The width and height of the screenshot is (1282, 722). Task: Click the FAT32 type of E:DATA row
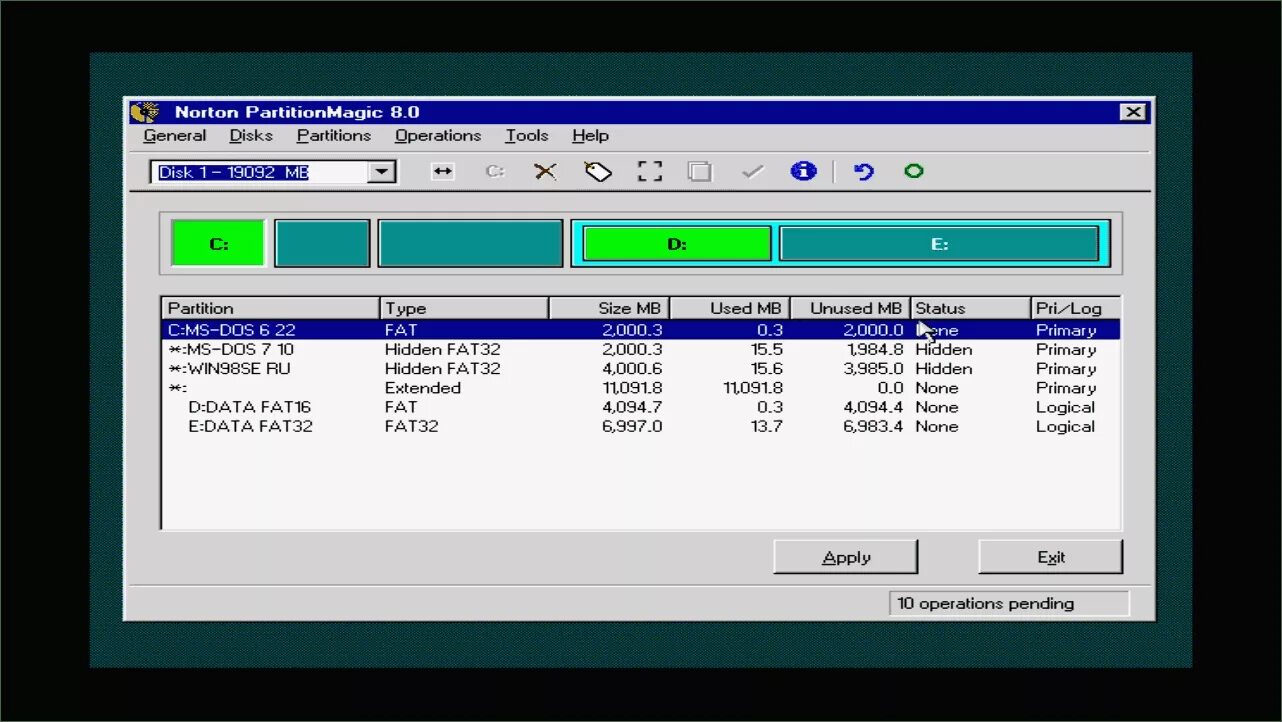pos(411,426)
